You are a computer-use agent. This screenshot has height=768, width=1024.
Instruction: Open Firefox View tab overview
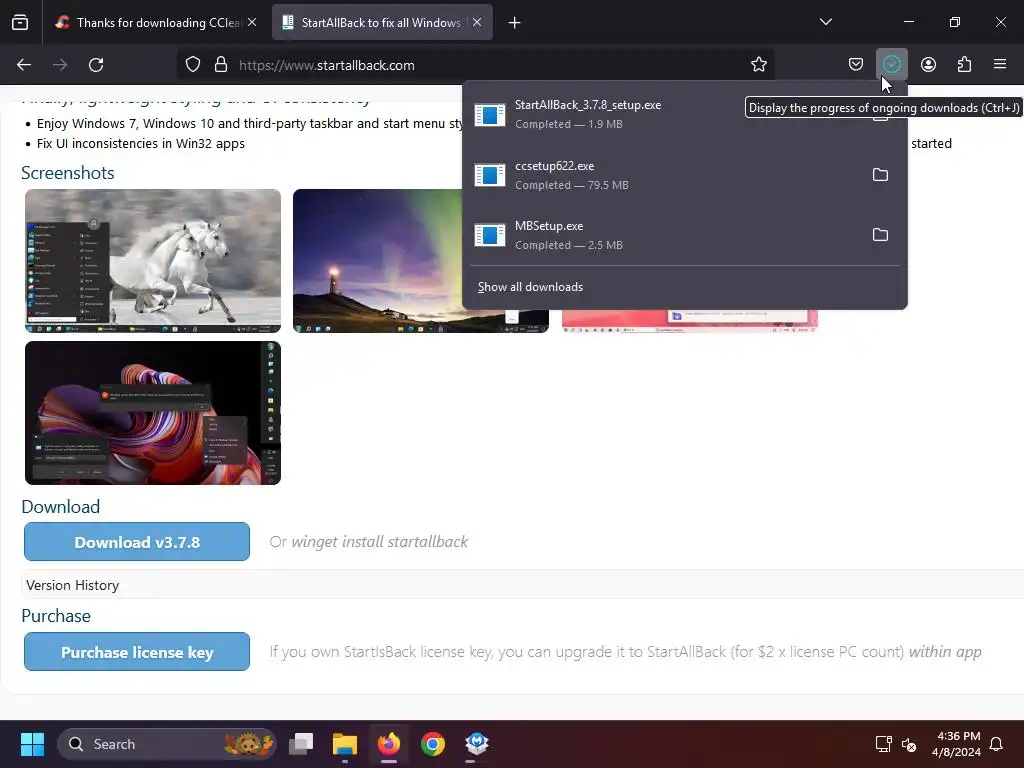coord(20,22)
